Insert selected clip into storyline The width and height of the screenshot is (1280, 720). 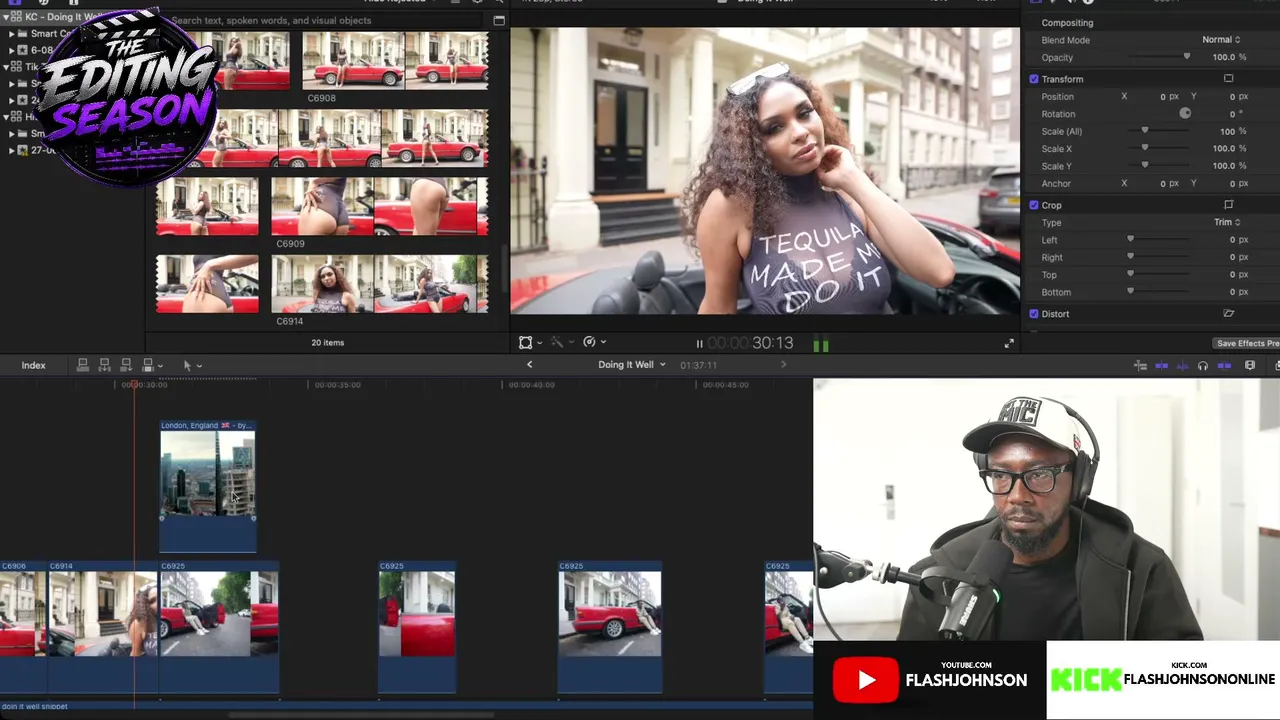point(104,365)
